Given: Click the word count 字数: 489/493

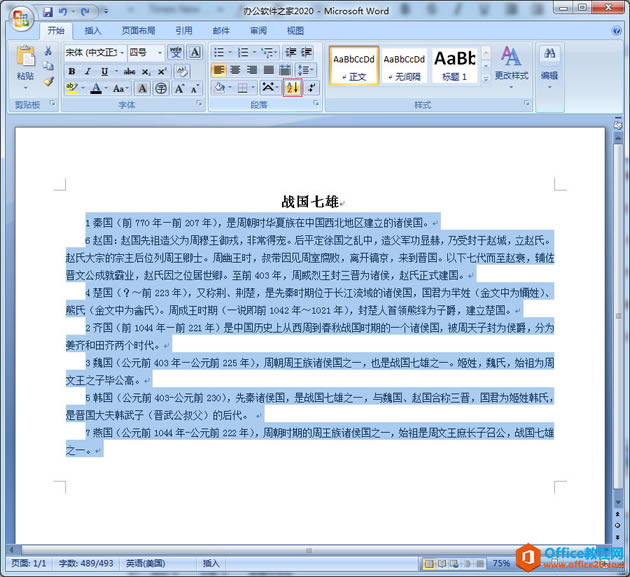Looking at the screenshot, I should (x=86, y=564).
